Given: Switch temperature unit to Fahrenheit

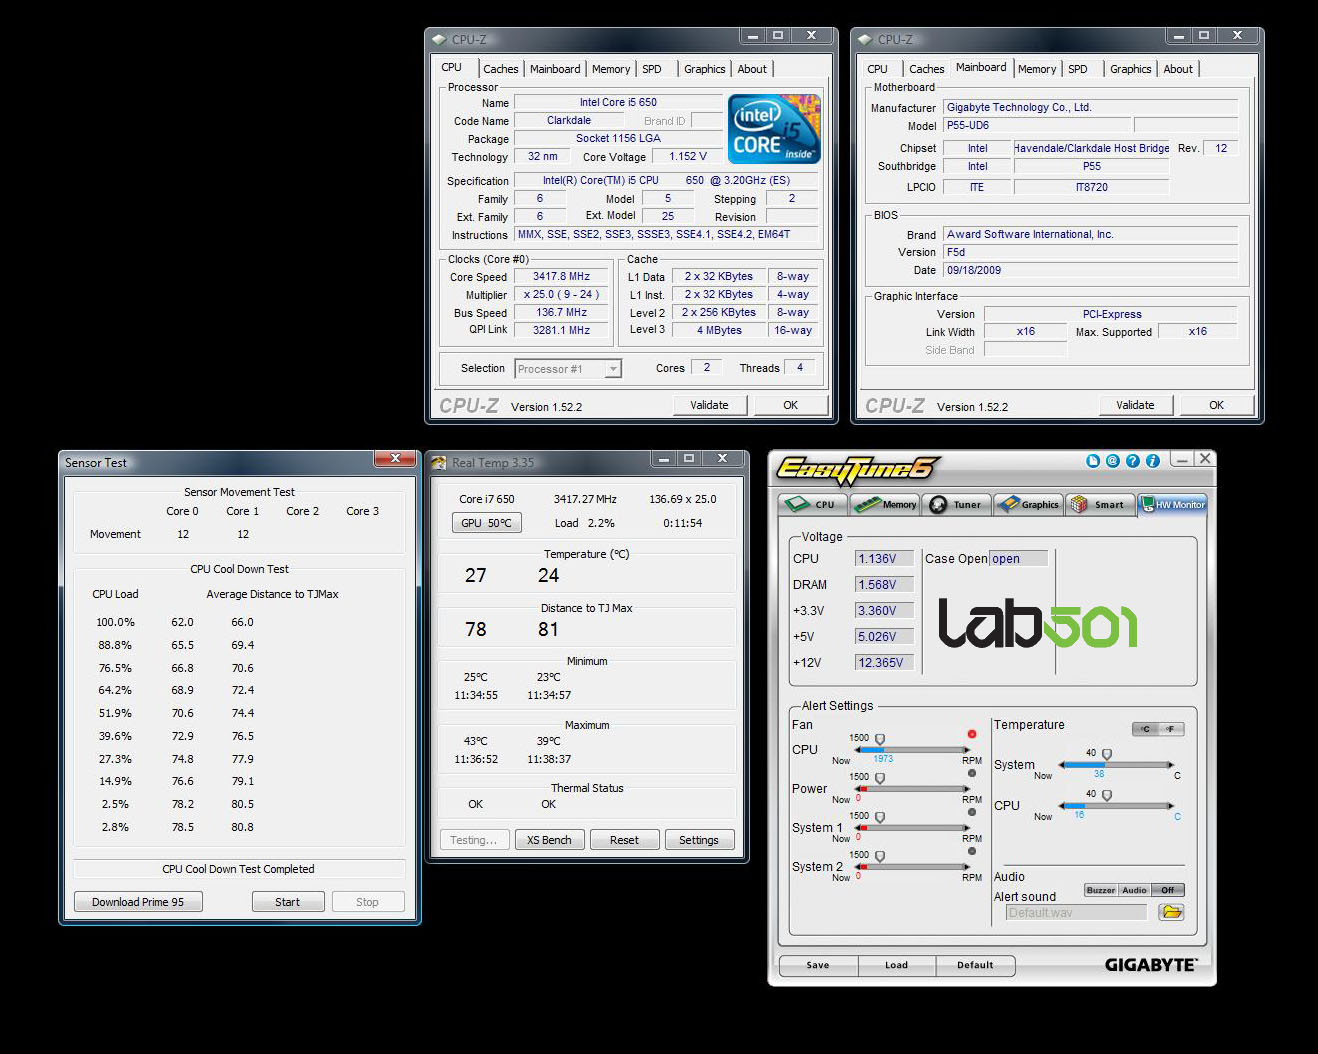Looking at the screenshot, I should click(x=1171, y=729).
